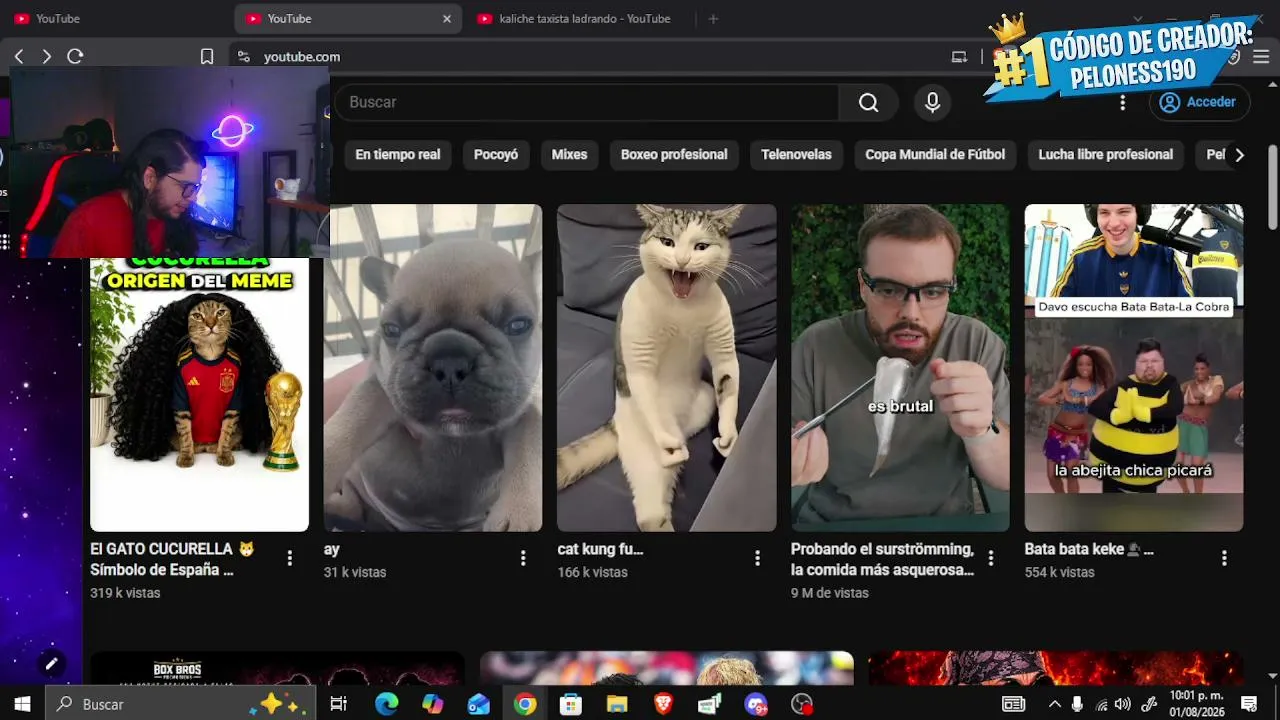Click the Windows taskbar 'Buscar' search box
The width and height of the screenshot is (1280, 720).
click(181, 704)
